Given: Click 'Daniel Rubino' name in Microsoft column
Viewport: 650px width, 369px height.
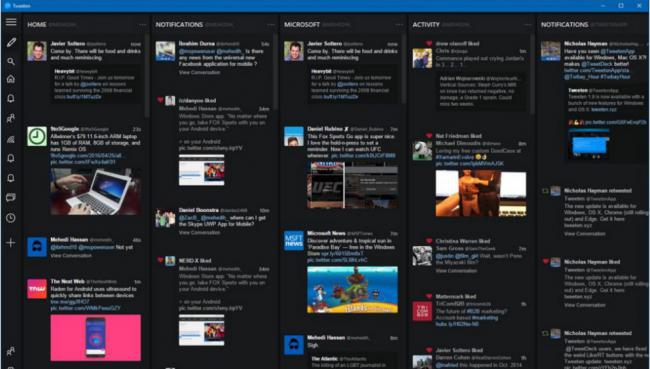Looking at the screenshot, I should pyautogui.click(x=325, y=129).
